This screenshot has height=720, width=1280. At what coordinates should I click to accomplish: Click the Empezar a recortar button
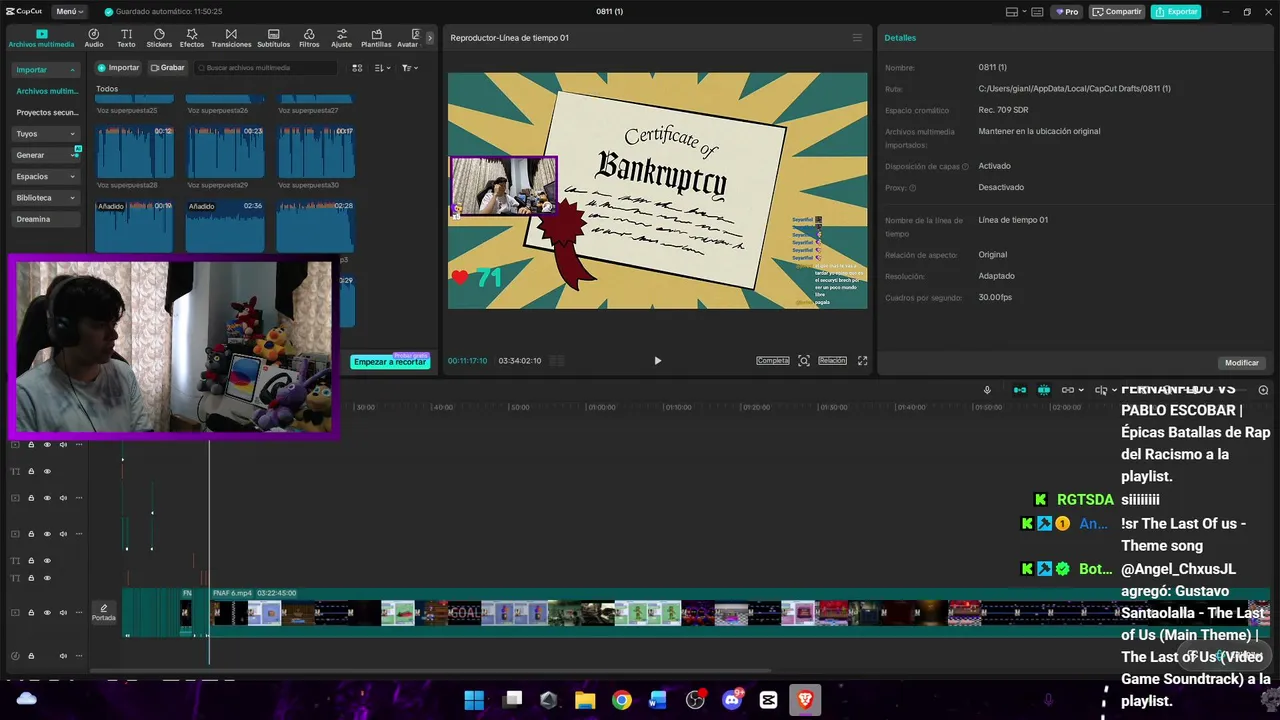(x=390, y=362)
